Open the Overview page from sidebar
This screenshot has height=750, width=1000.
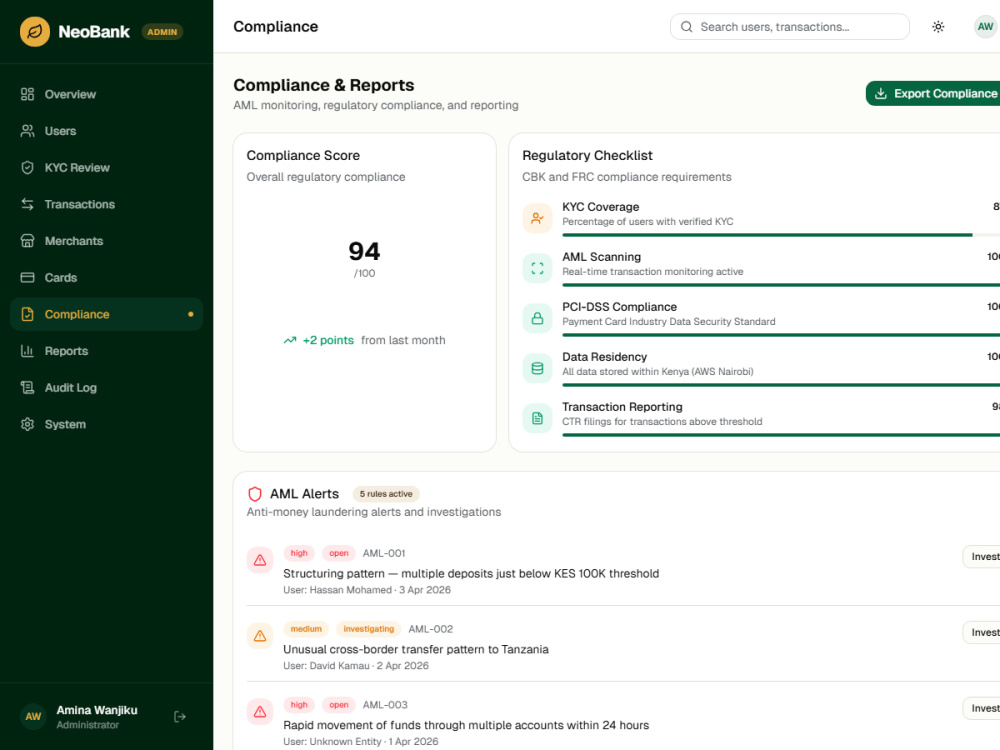click(x=107, y=94)
